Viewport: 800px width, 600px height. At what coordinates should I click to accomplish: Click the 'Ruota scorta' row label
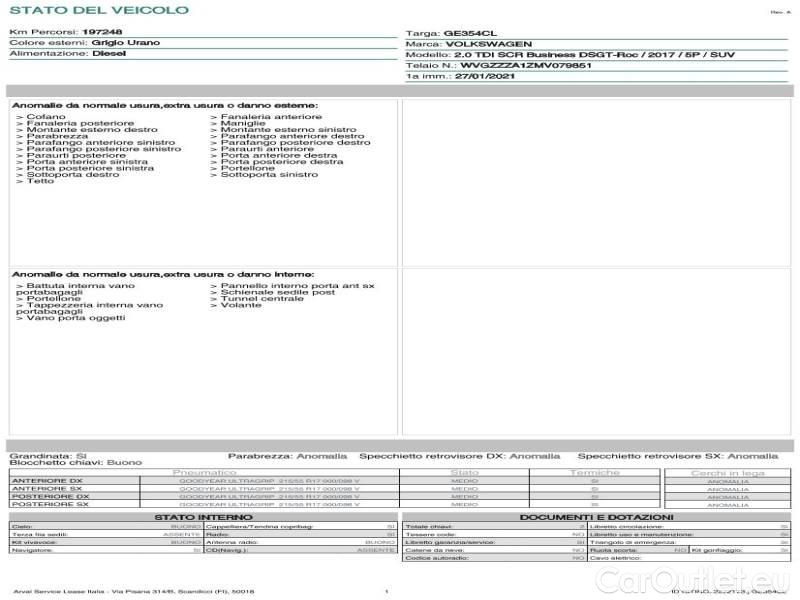613,550
